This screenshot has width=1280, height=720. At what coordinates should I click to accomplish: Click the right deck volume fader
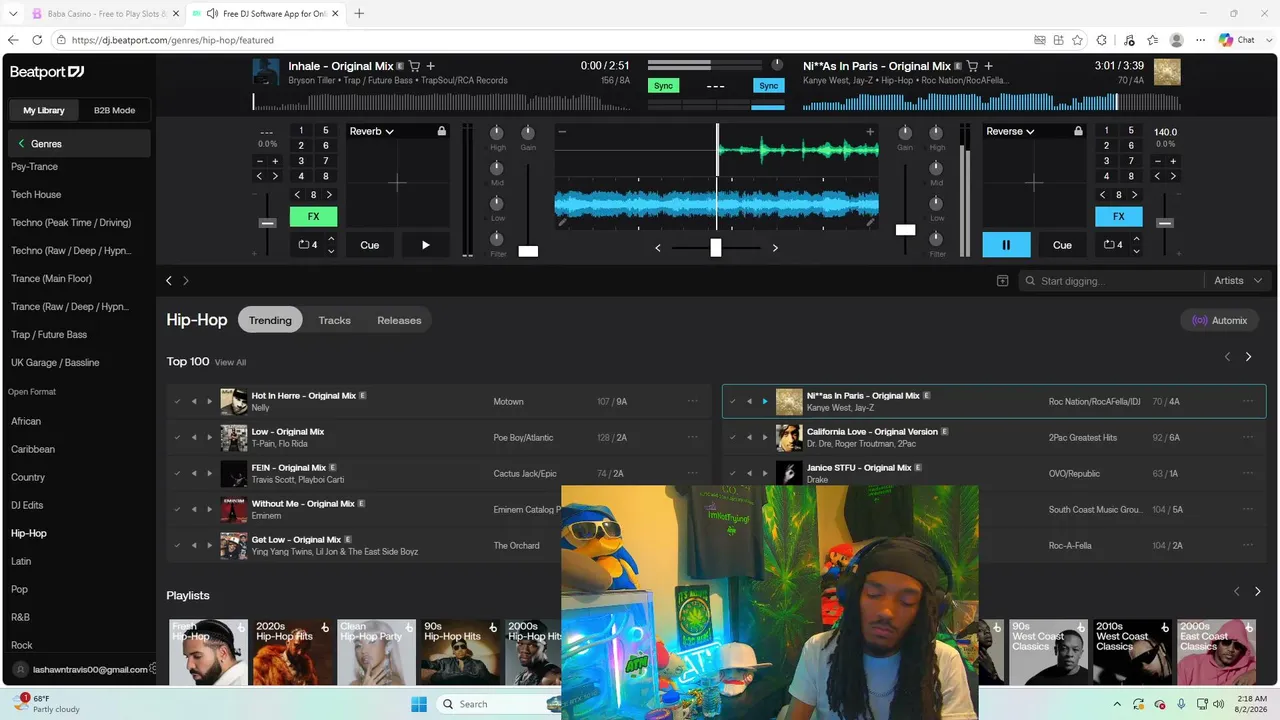(x=905, y=230)
